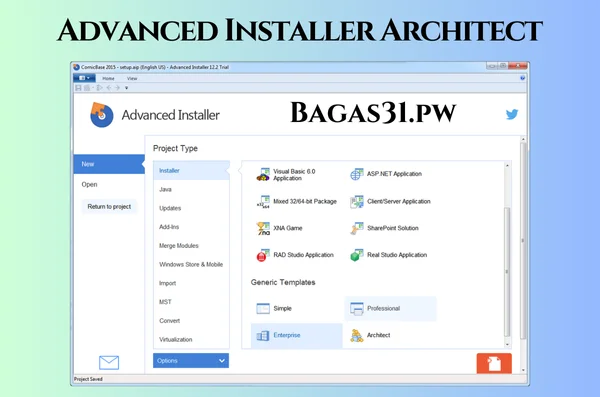Choose the Mixed 32/64-bit Package icon
Screen dimensions: 600x397
(263, 201)
